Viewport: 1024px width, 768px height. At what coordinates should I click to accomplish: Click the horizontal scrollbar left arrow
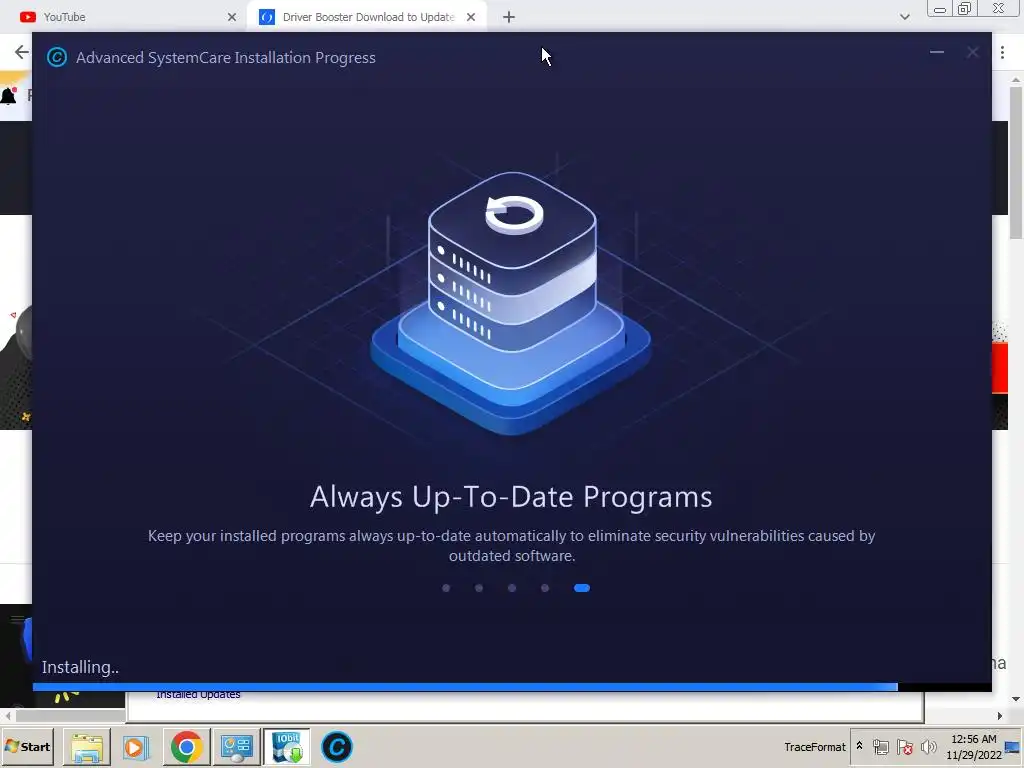(x=8, y=716)
